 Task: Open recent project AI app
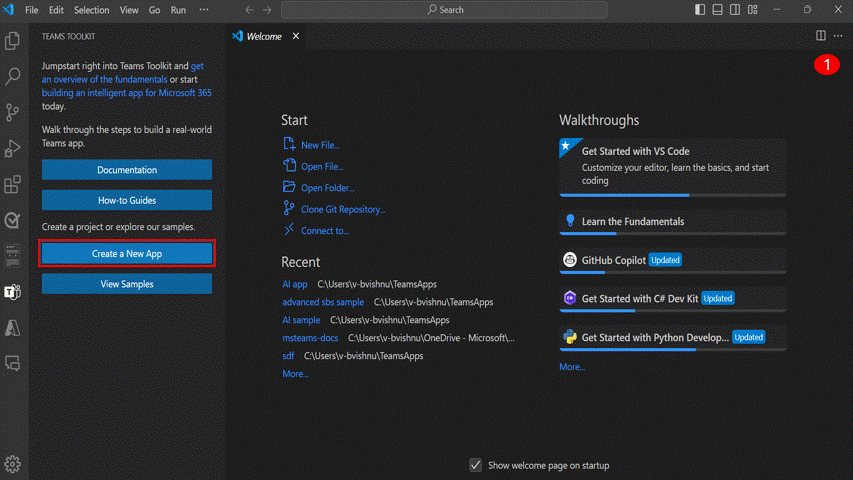(x=295, y=284)
